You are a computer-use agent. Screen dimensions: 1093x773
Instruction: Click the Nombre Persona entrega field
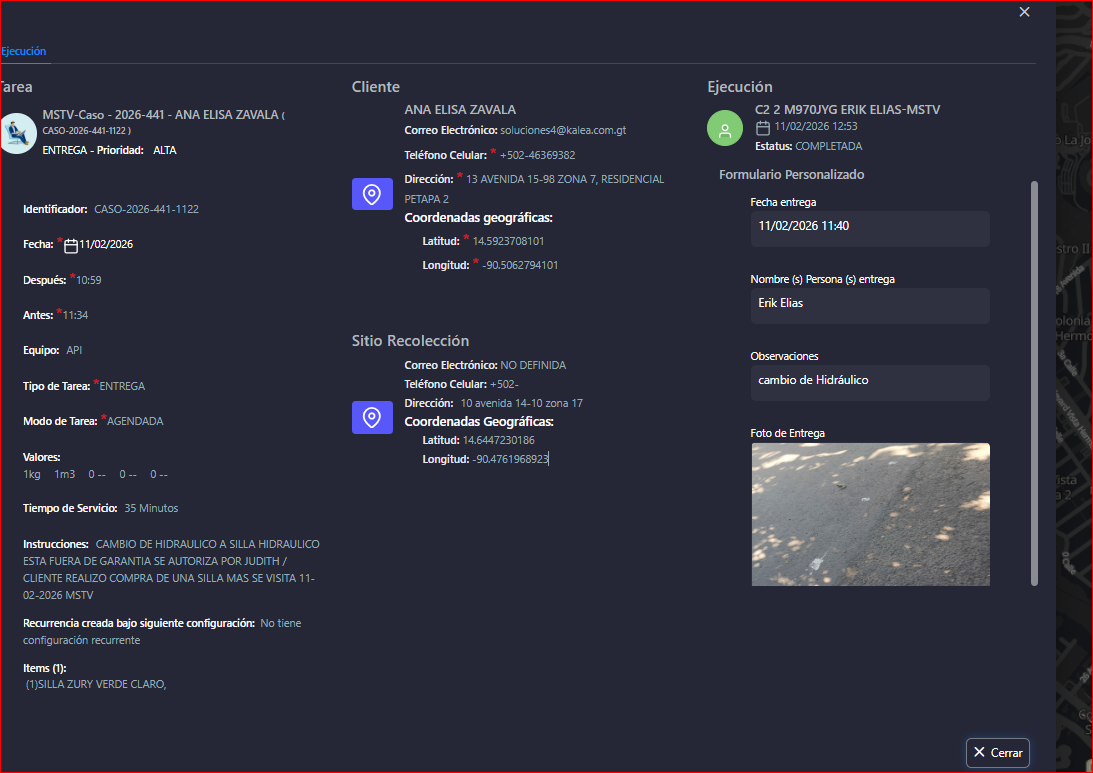[869, 304]
